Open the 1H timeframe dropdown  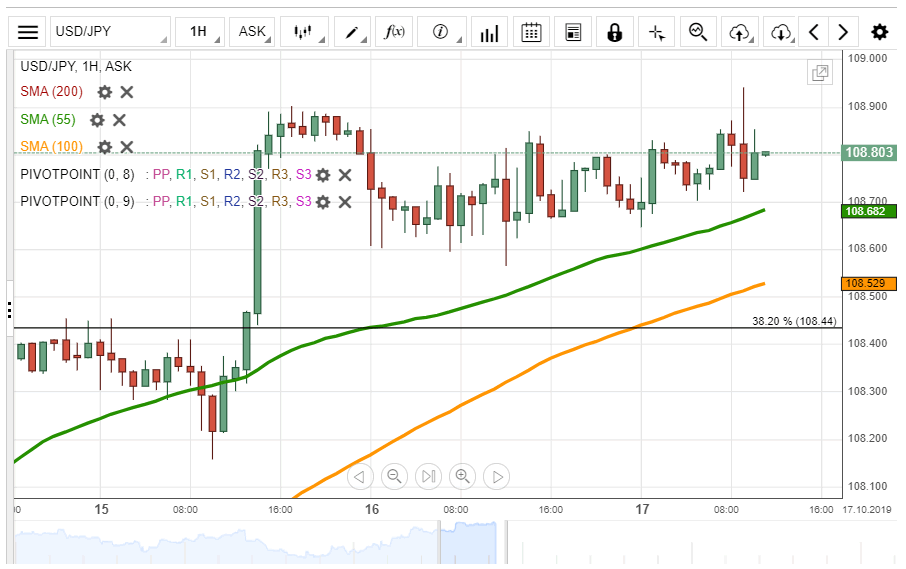coord(201,32)
